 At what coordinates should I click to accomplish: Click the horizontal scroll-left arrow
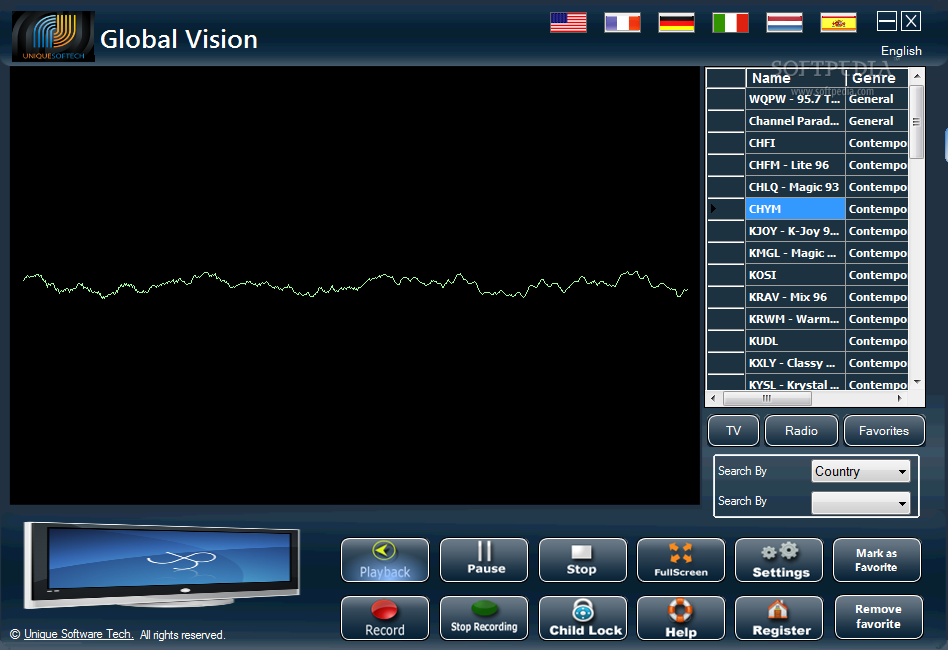click(x=713, y=398)
